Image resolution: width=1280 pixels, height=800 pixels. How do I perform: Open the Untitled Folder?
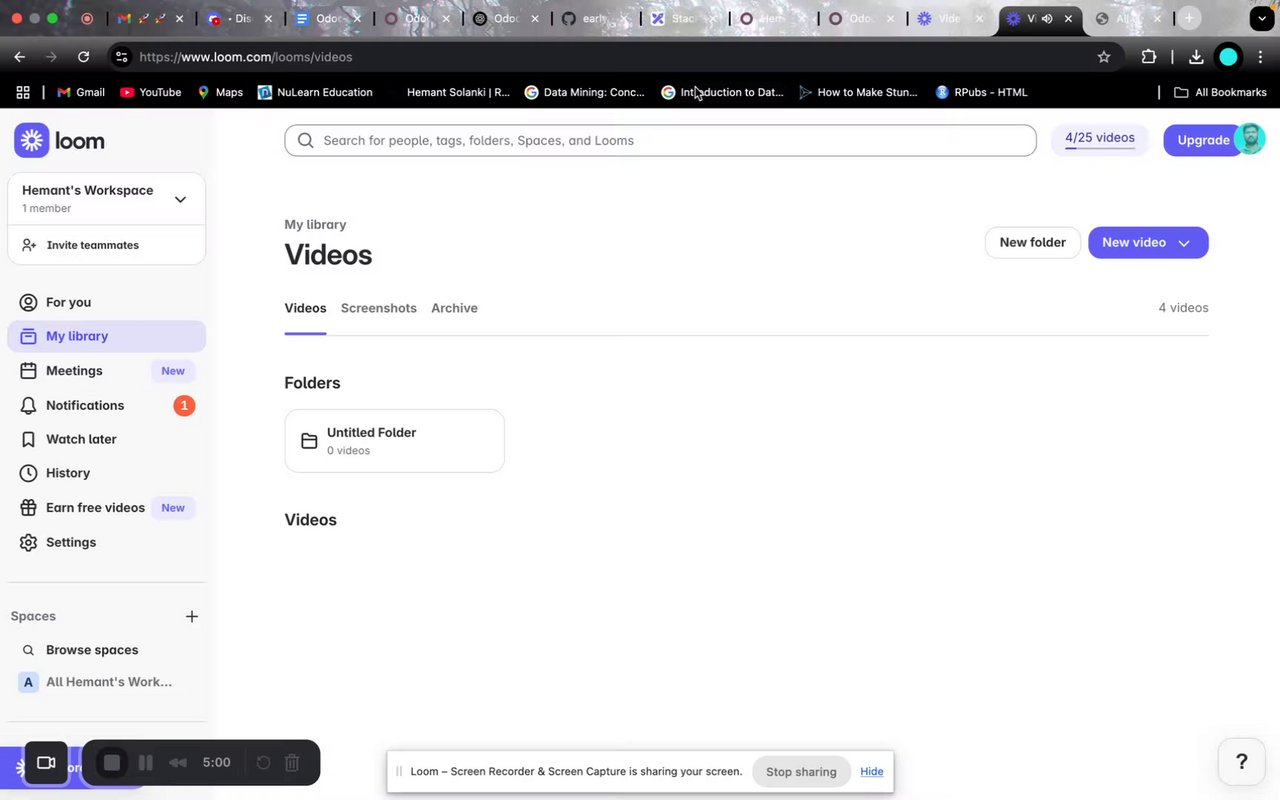(x=394, y=441)
